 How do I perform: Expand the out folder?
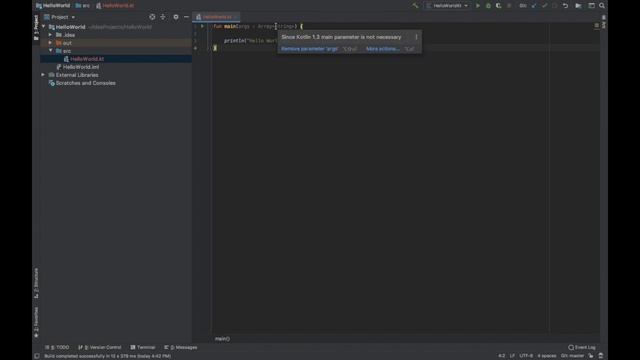(51, 43)
